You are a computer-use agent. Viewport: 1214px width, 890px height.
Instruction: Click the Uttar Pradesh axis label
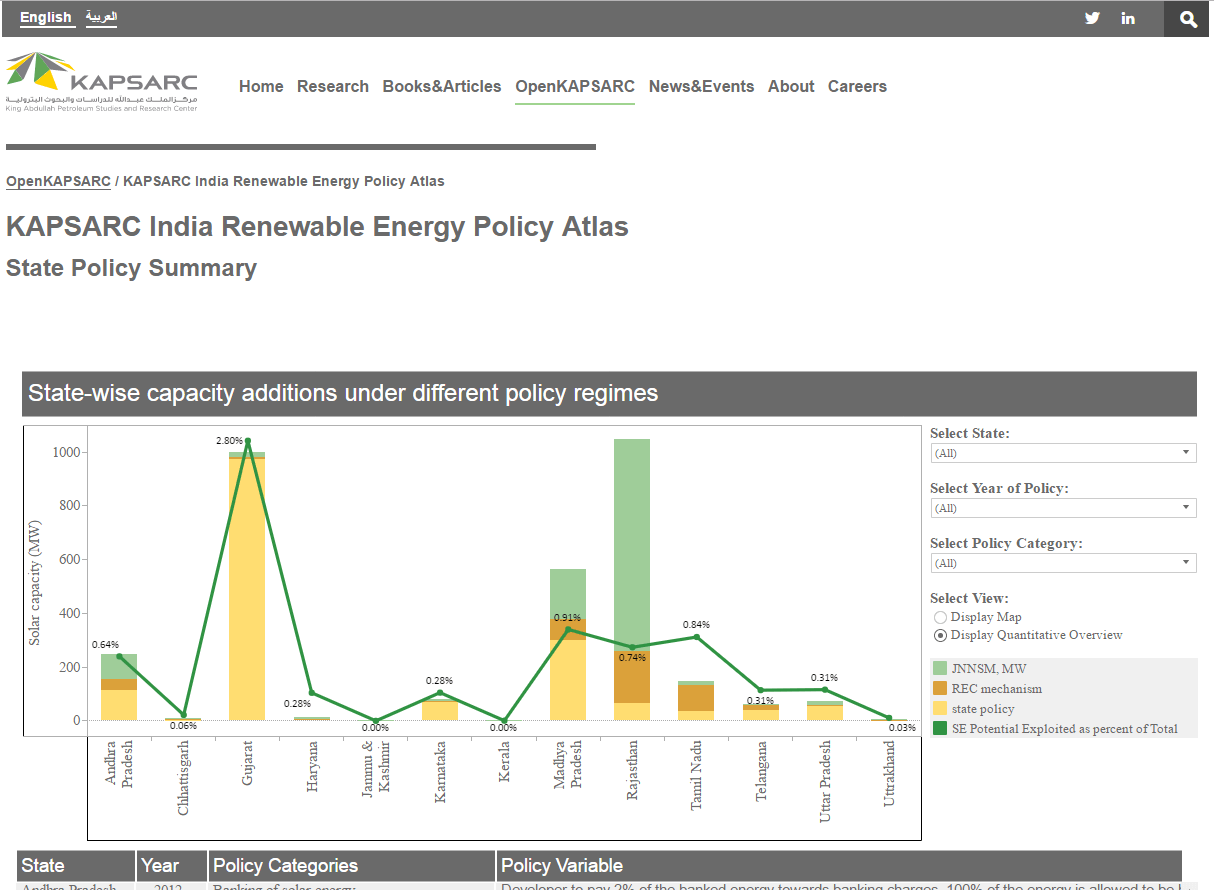[x=825, y=781]
